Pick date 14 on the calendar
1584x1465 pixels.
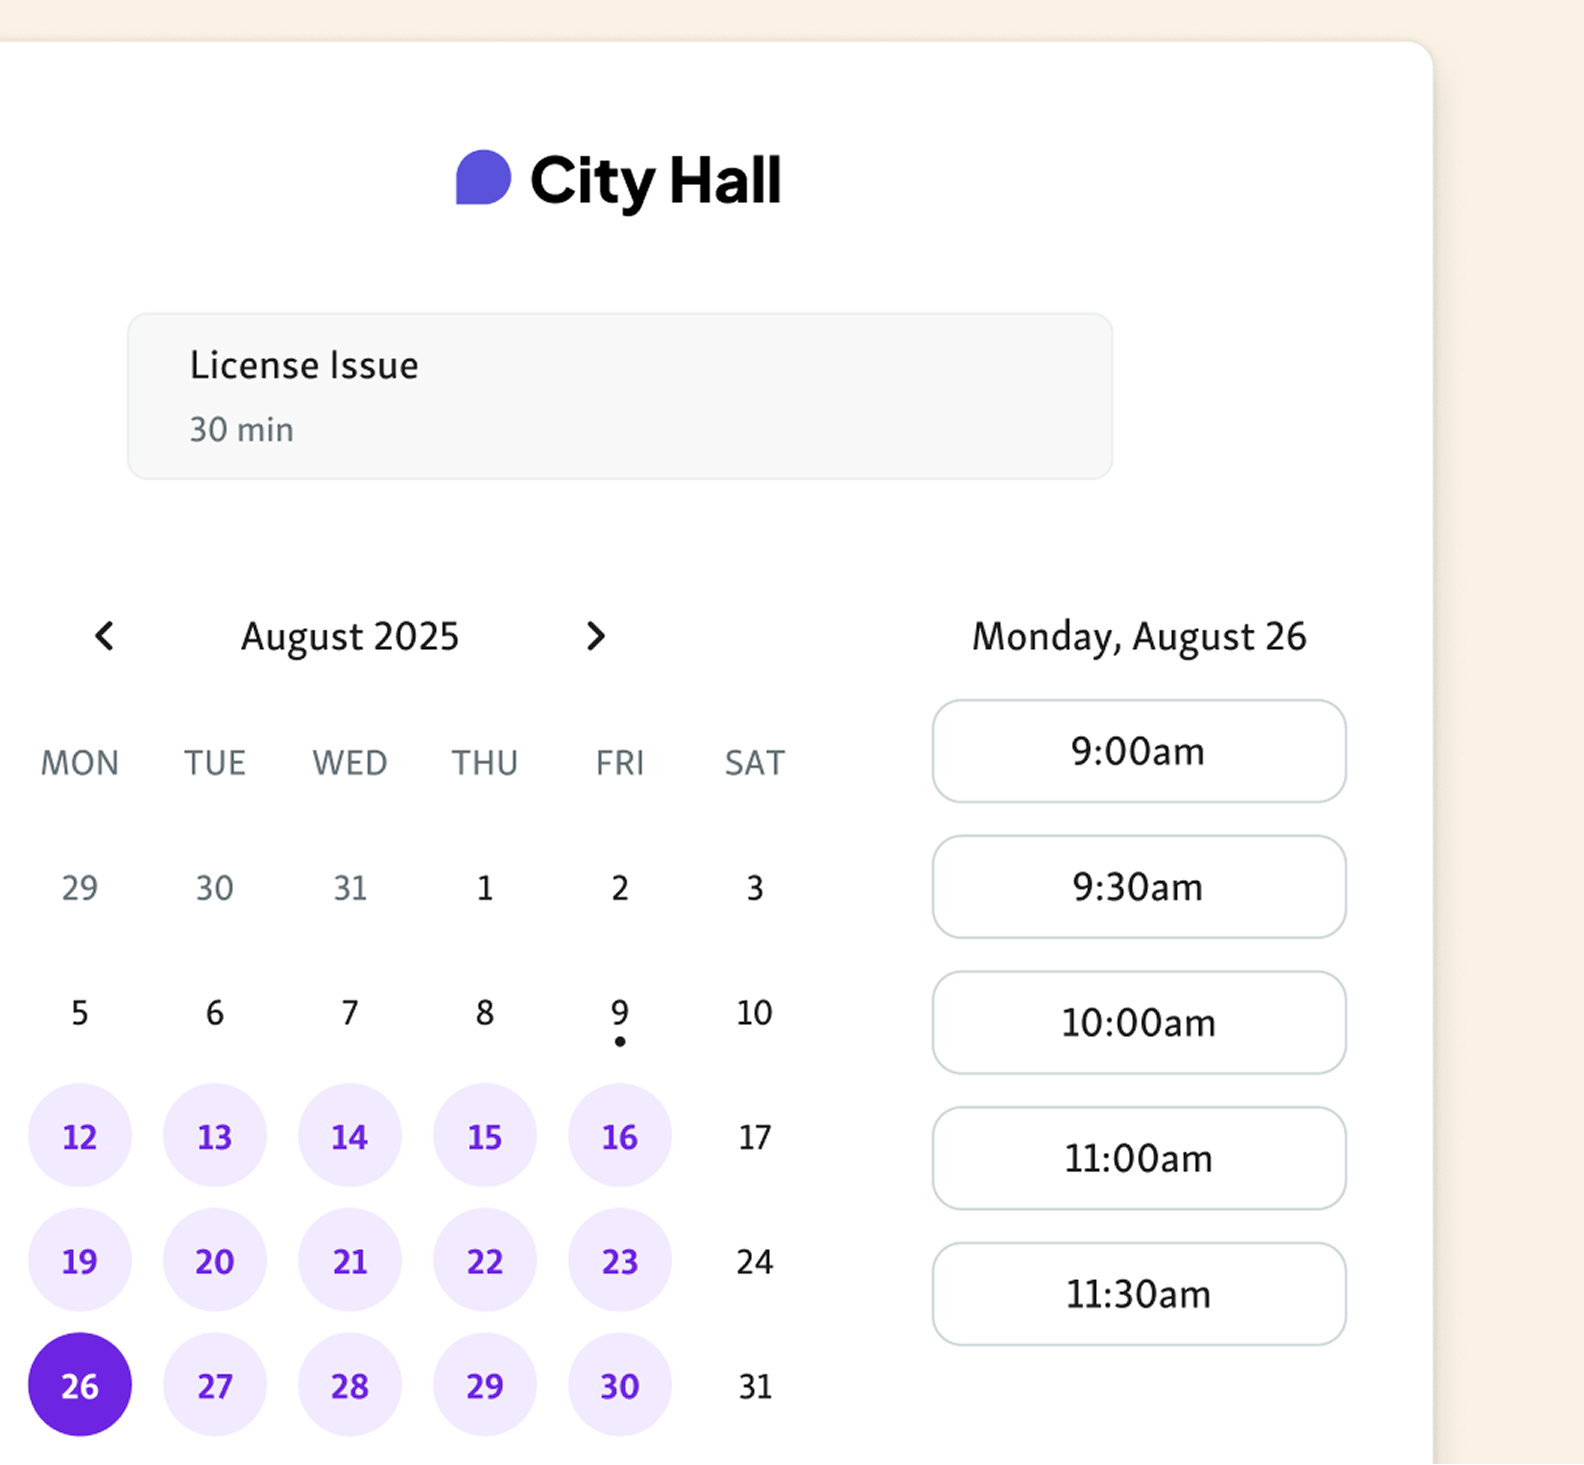click(350, 1136)
